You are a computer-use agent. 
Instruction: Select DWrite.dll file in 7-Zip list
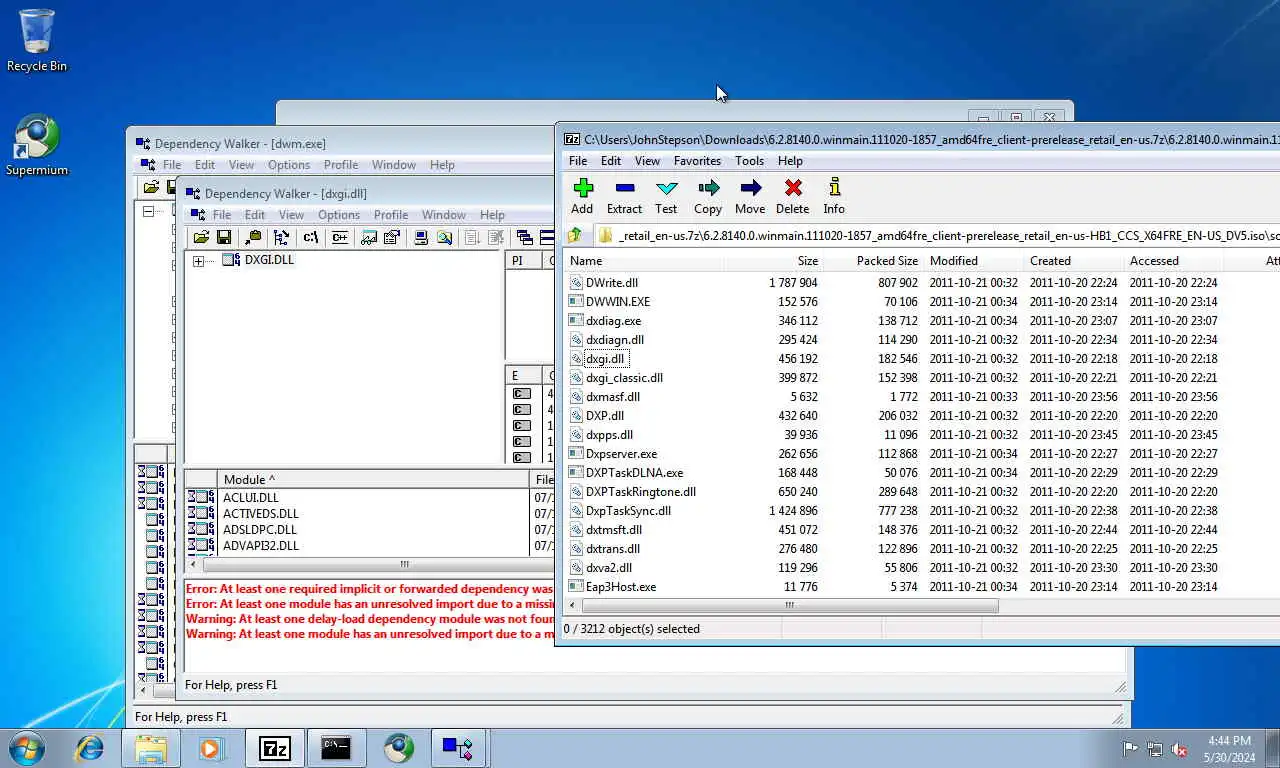[x=612, y=282]
